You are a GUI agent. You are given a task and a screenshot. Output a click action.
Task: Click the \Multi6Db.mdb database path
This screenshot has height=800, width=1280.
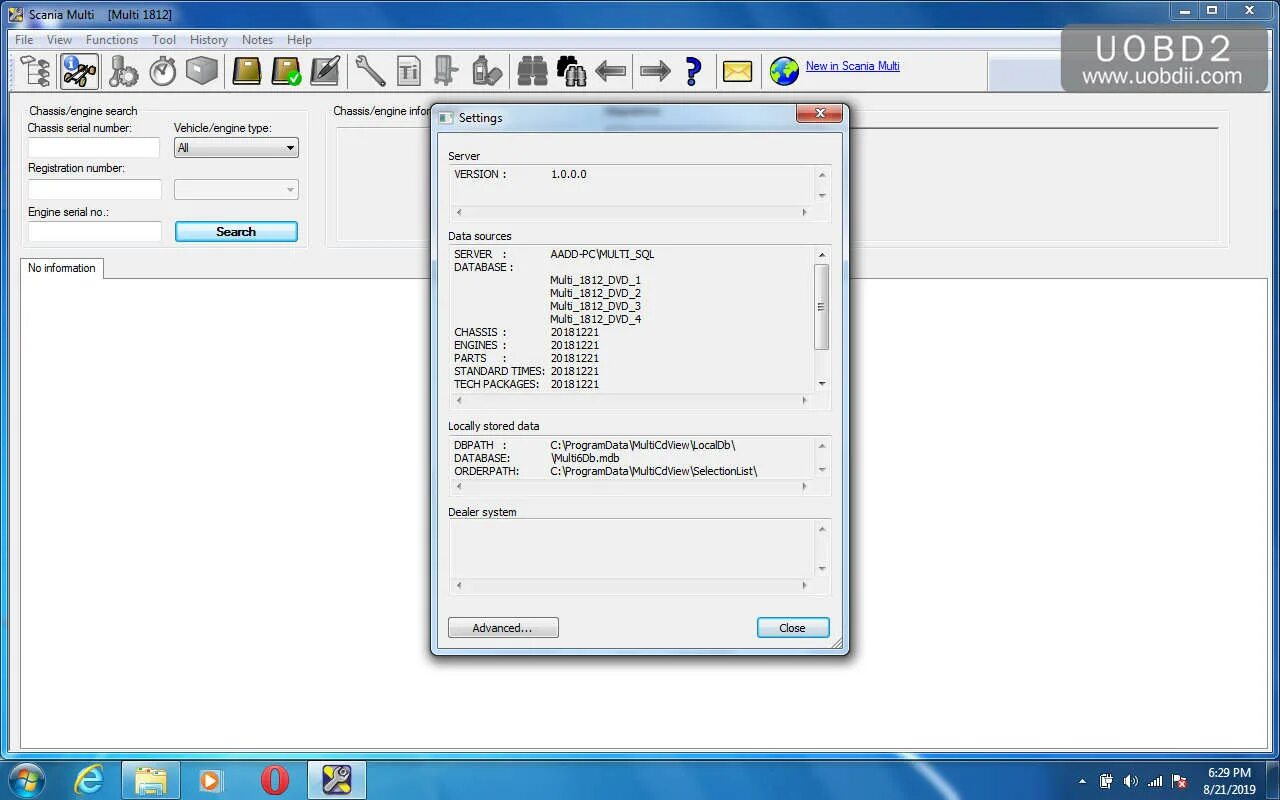585,458
